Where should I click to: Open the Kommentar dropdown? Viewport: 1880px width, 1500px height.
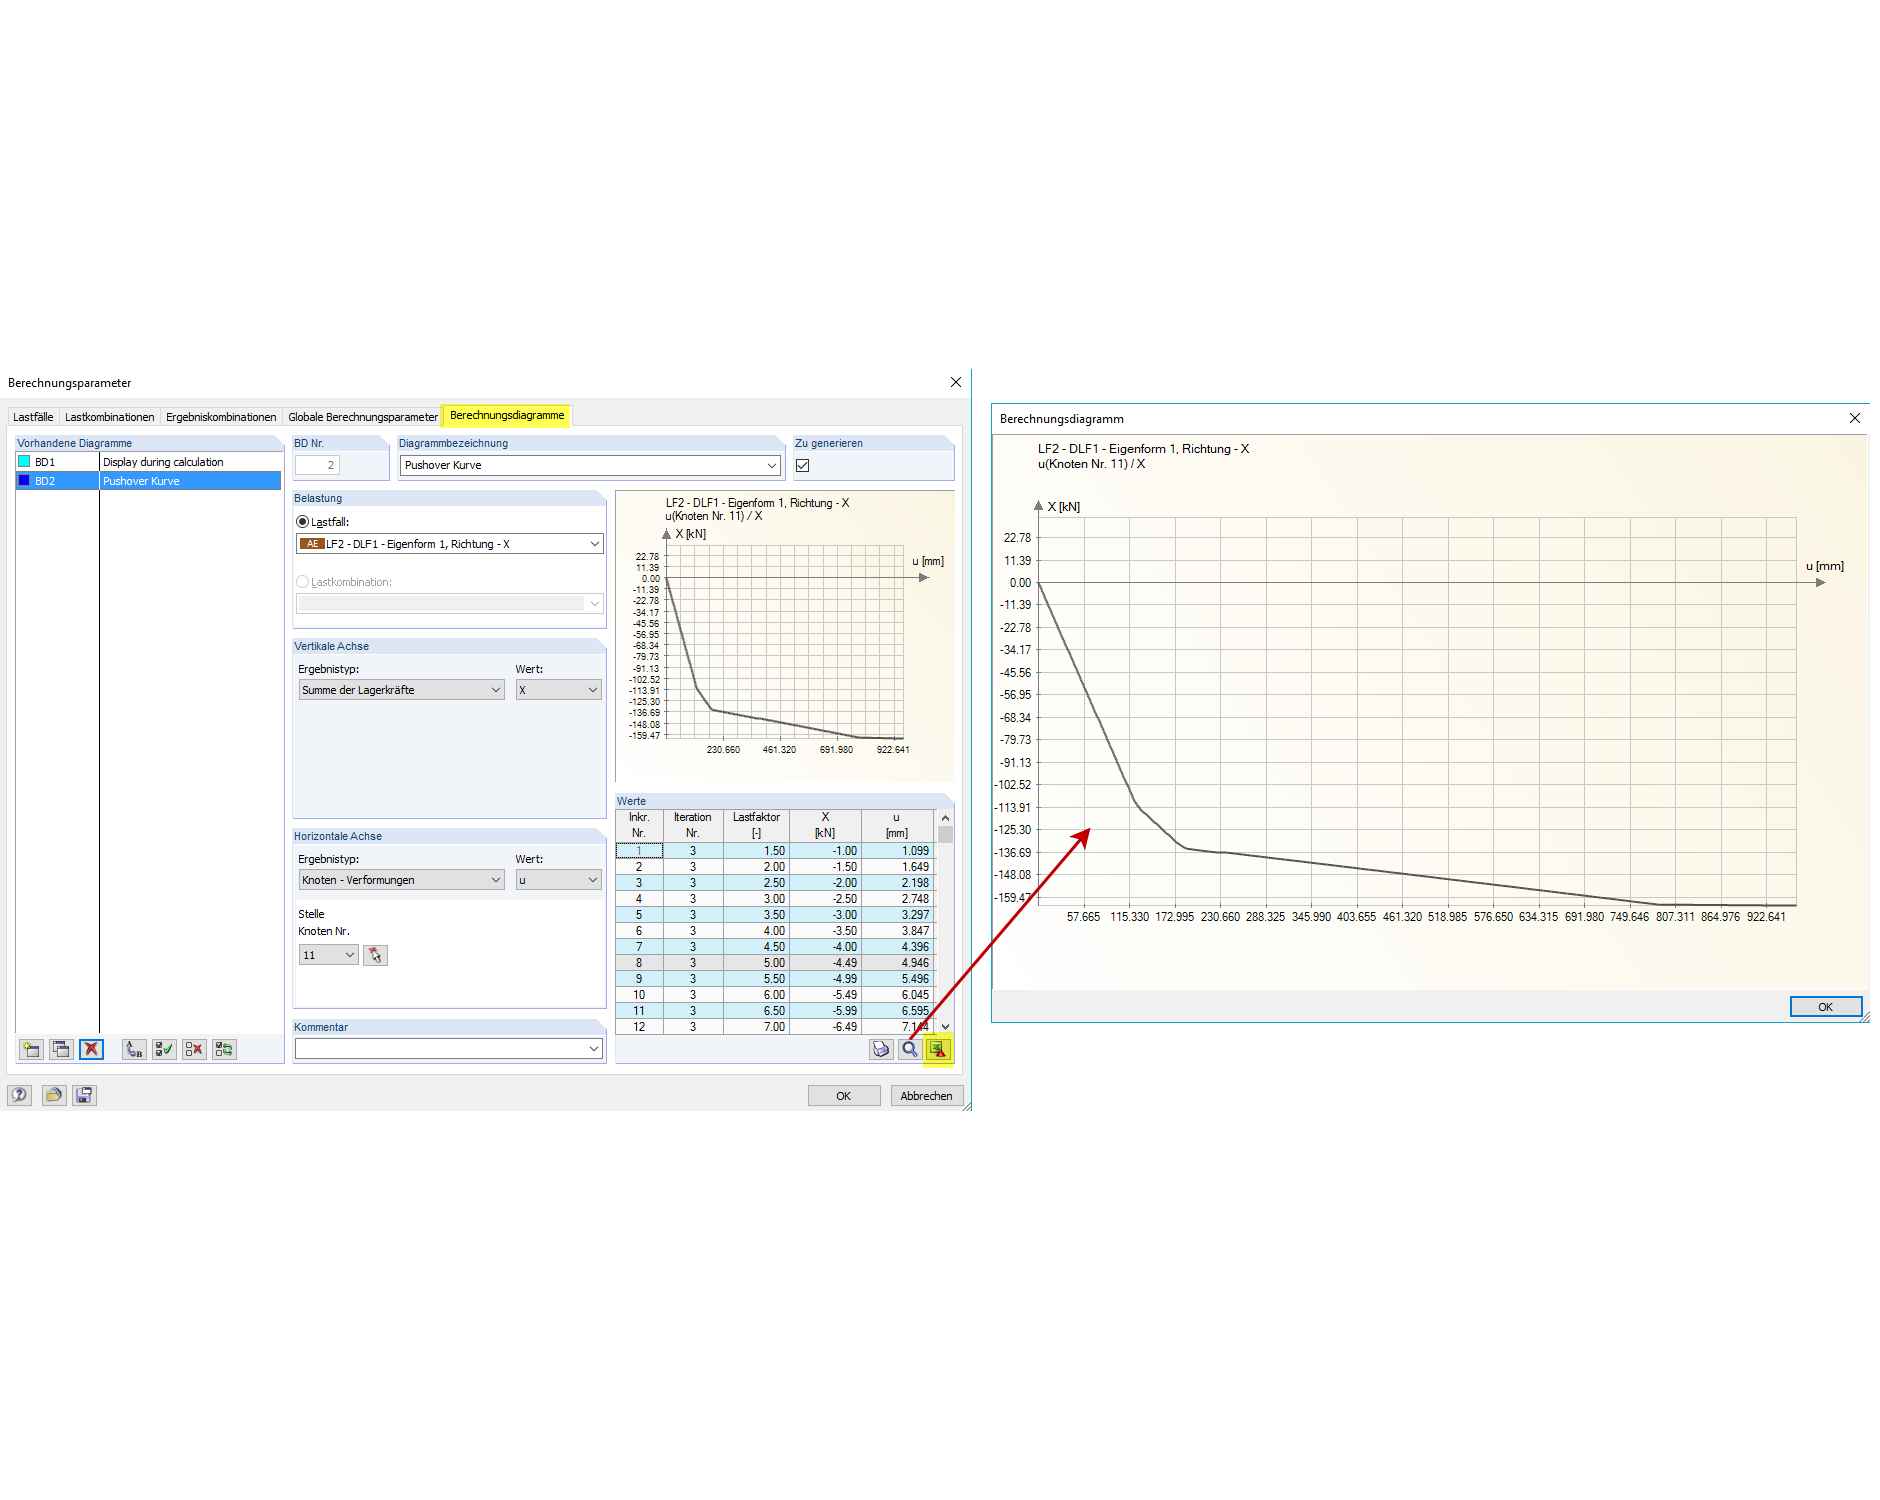[594, 1049]
